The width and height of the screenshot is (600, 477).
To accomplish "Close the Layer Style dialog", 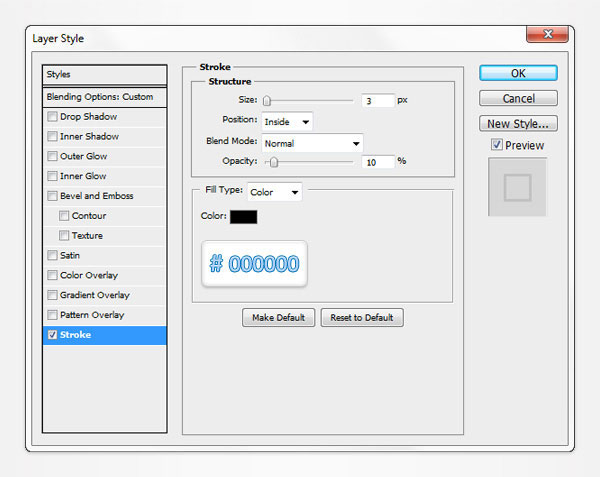I will coord(547,34).
